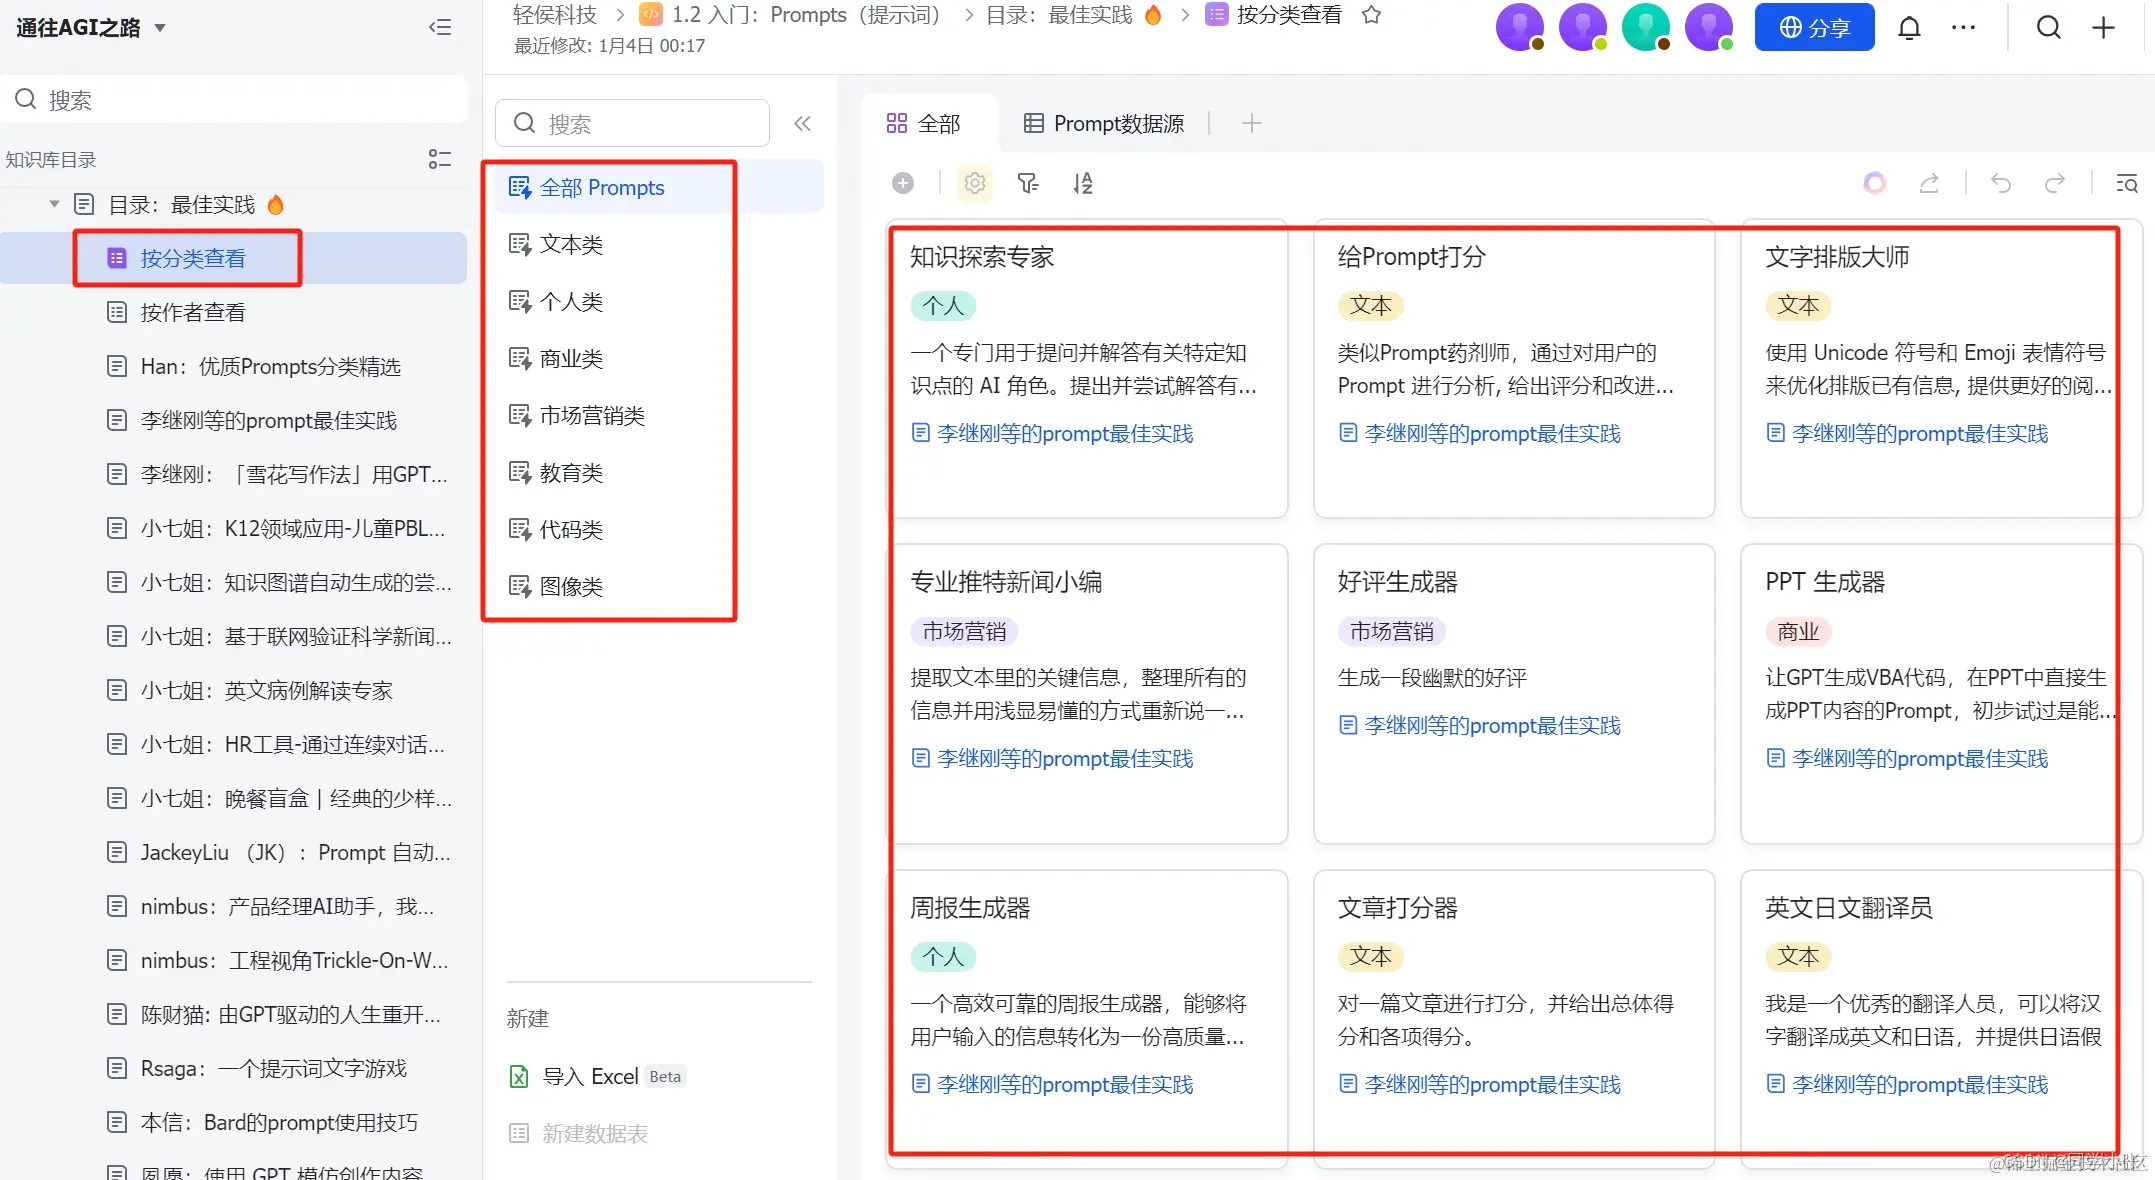Open the notification bell icon
This screenshot has height=1180, width=2155.
point(1908,27)
